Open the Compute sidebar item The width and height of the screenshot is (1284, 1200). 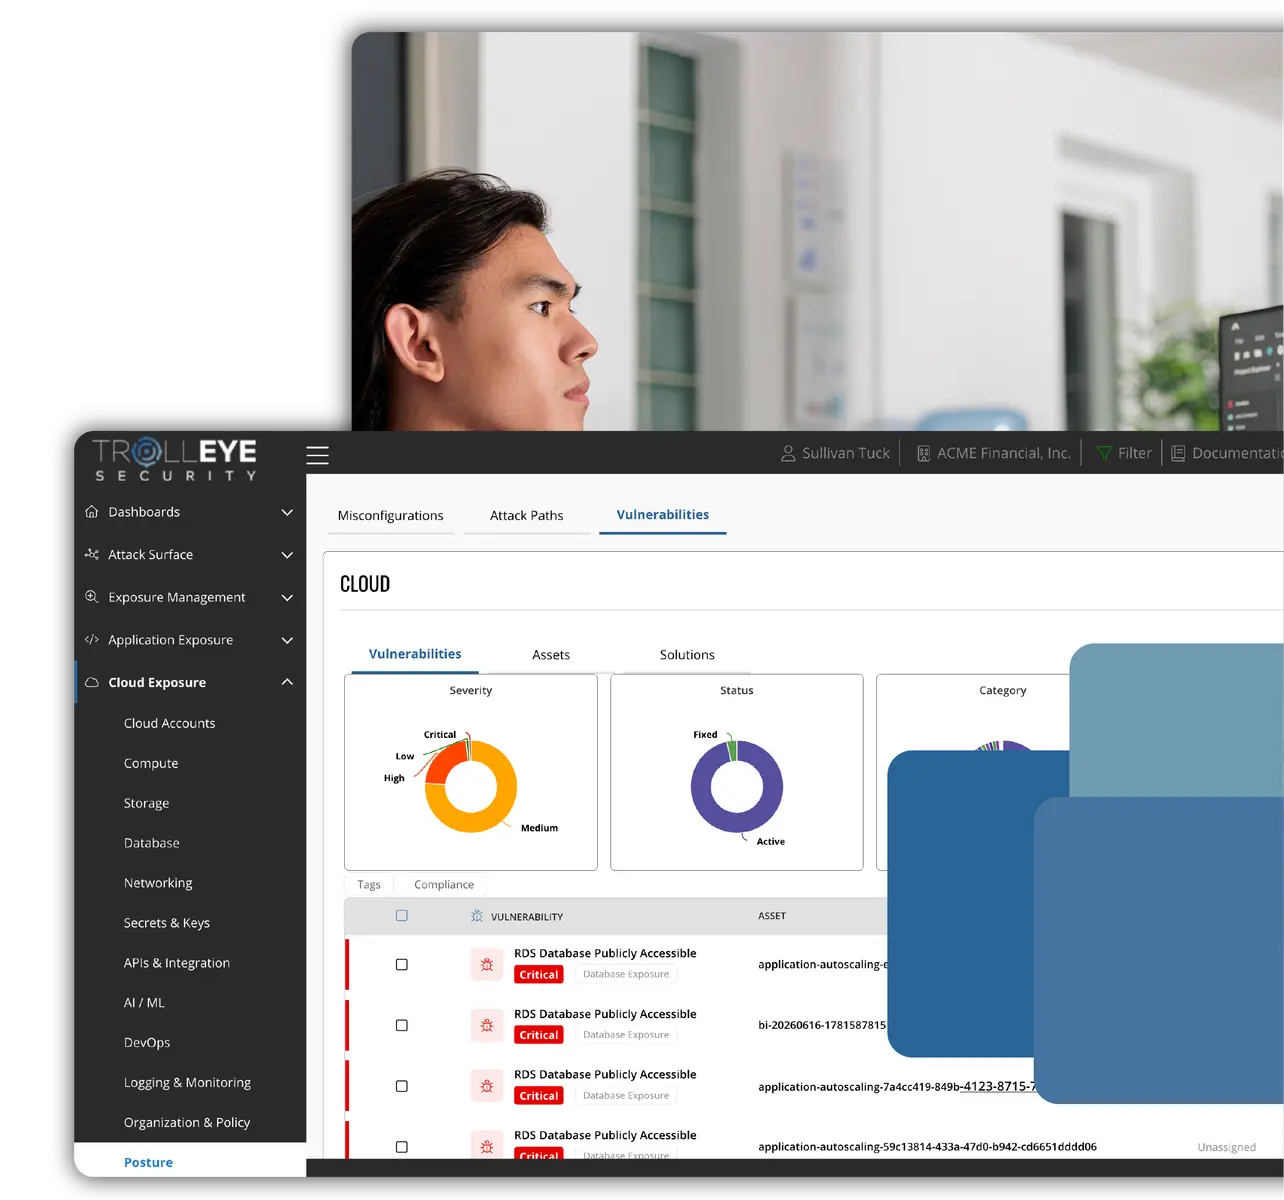151,763
